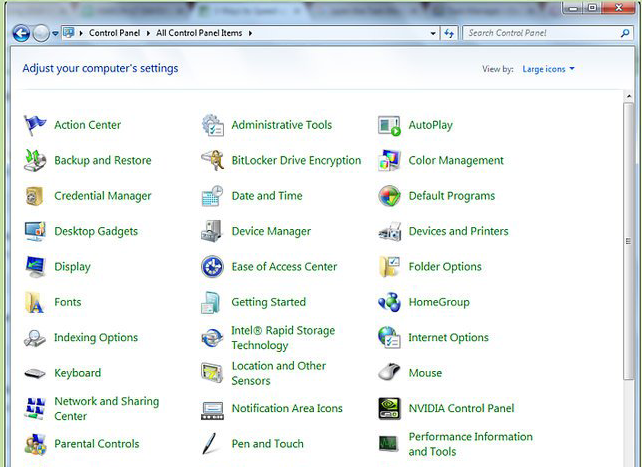The width and height of the screenshot is (642, 467).
Task: Open the Indexing Options magnifier icon
Action: point(35,338)
